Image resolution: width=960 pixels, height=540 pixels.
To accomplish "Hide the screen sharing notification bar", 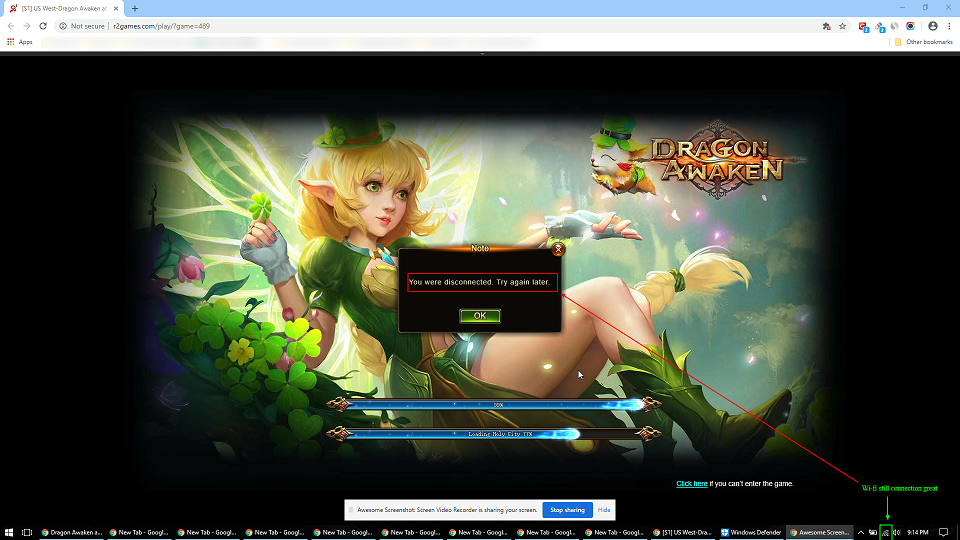I will (x=604, y=510).
